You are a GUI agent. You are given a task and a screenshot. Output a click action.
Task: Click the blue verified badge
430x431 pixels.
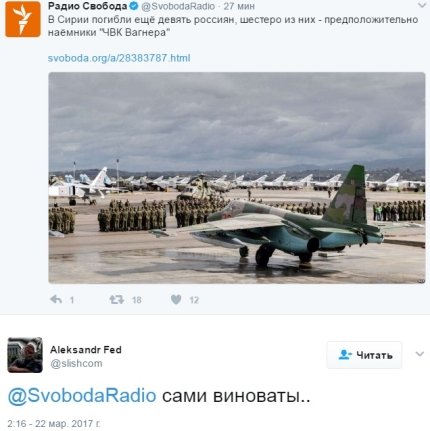pyautogui.click(x=134, y=6)
